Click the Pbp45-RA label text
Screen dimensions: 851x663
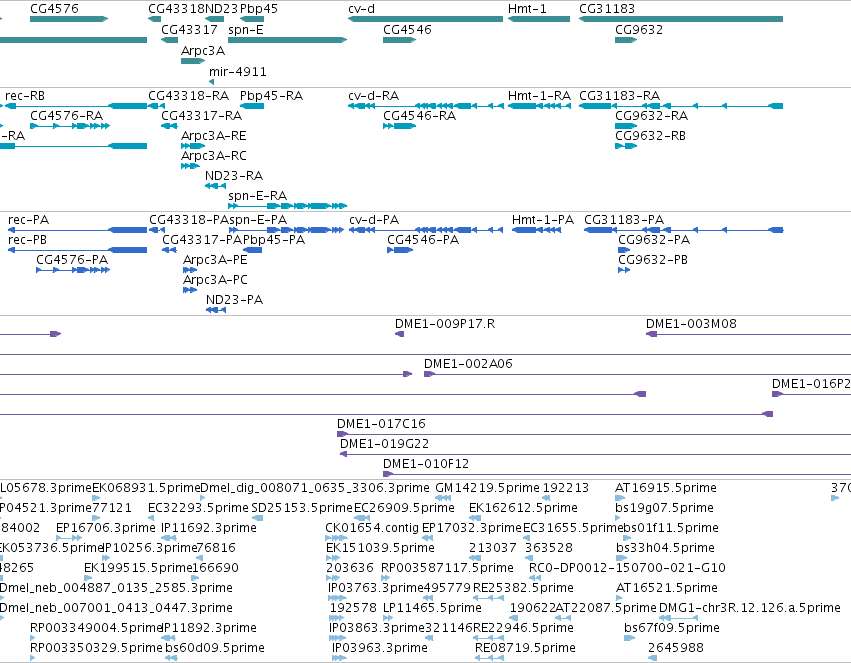click(x=271, y=95)
